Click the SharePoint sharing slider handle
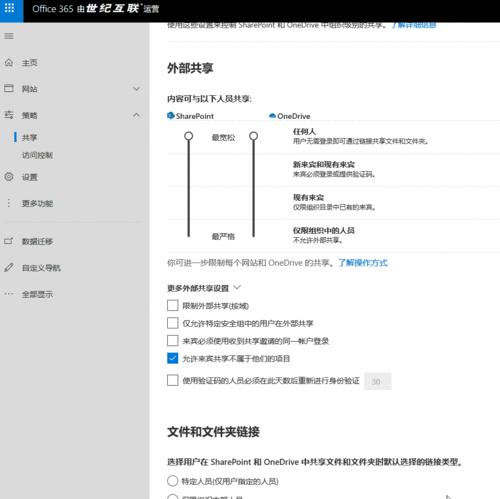 tap(189, 136)
